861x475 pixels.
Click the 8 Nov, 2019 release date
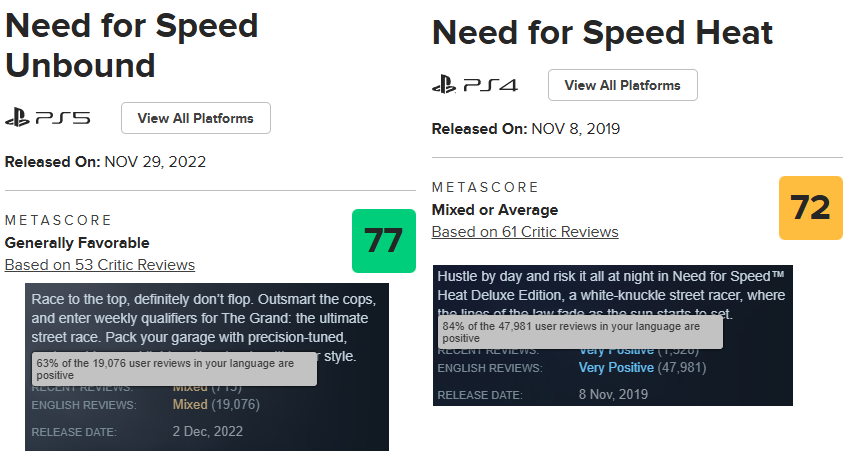click(614, 394)
